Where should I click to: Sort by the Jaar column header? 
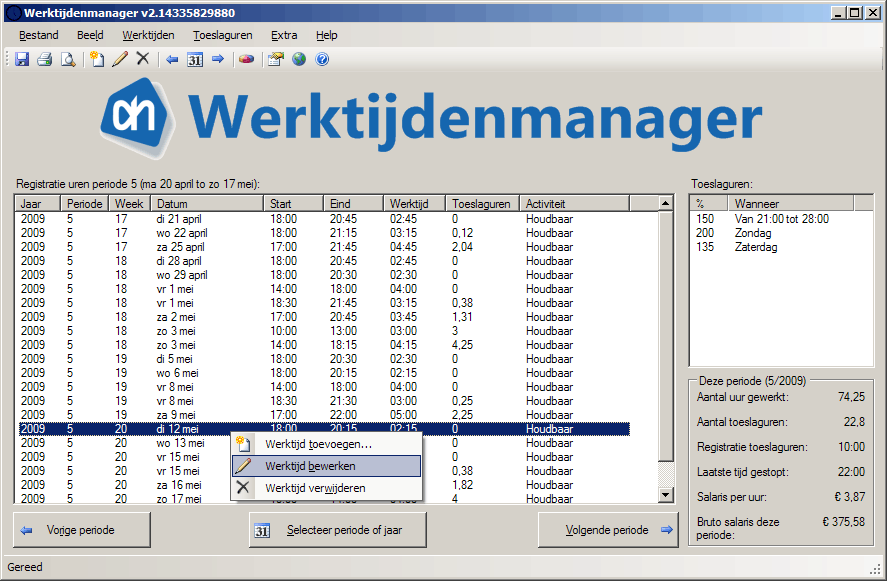point(38,204)
